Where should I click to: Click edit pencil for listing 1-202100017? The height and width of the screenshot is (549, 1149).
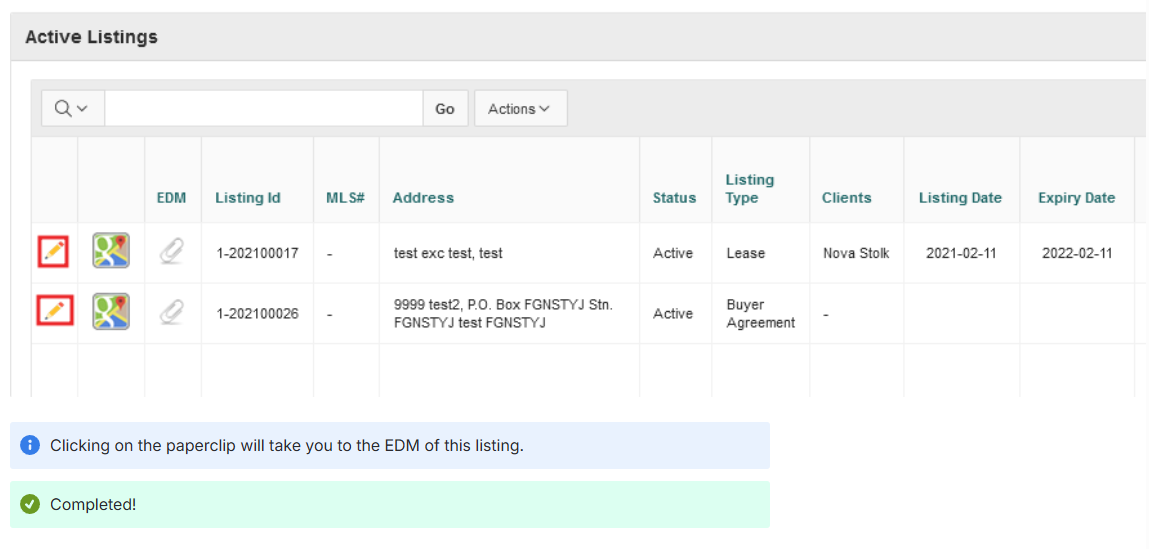(54, 252)
